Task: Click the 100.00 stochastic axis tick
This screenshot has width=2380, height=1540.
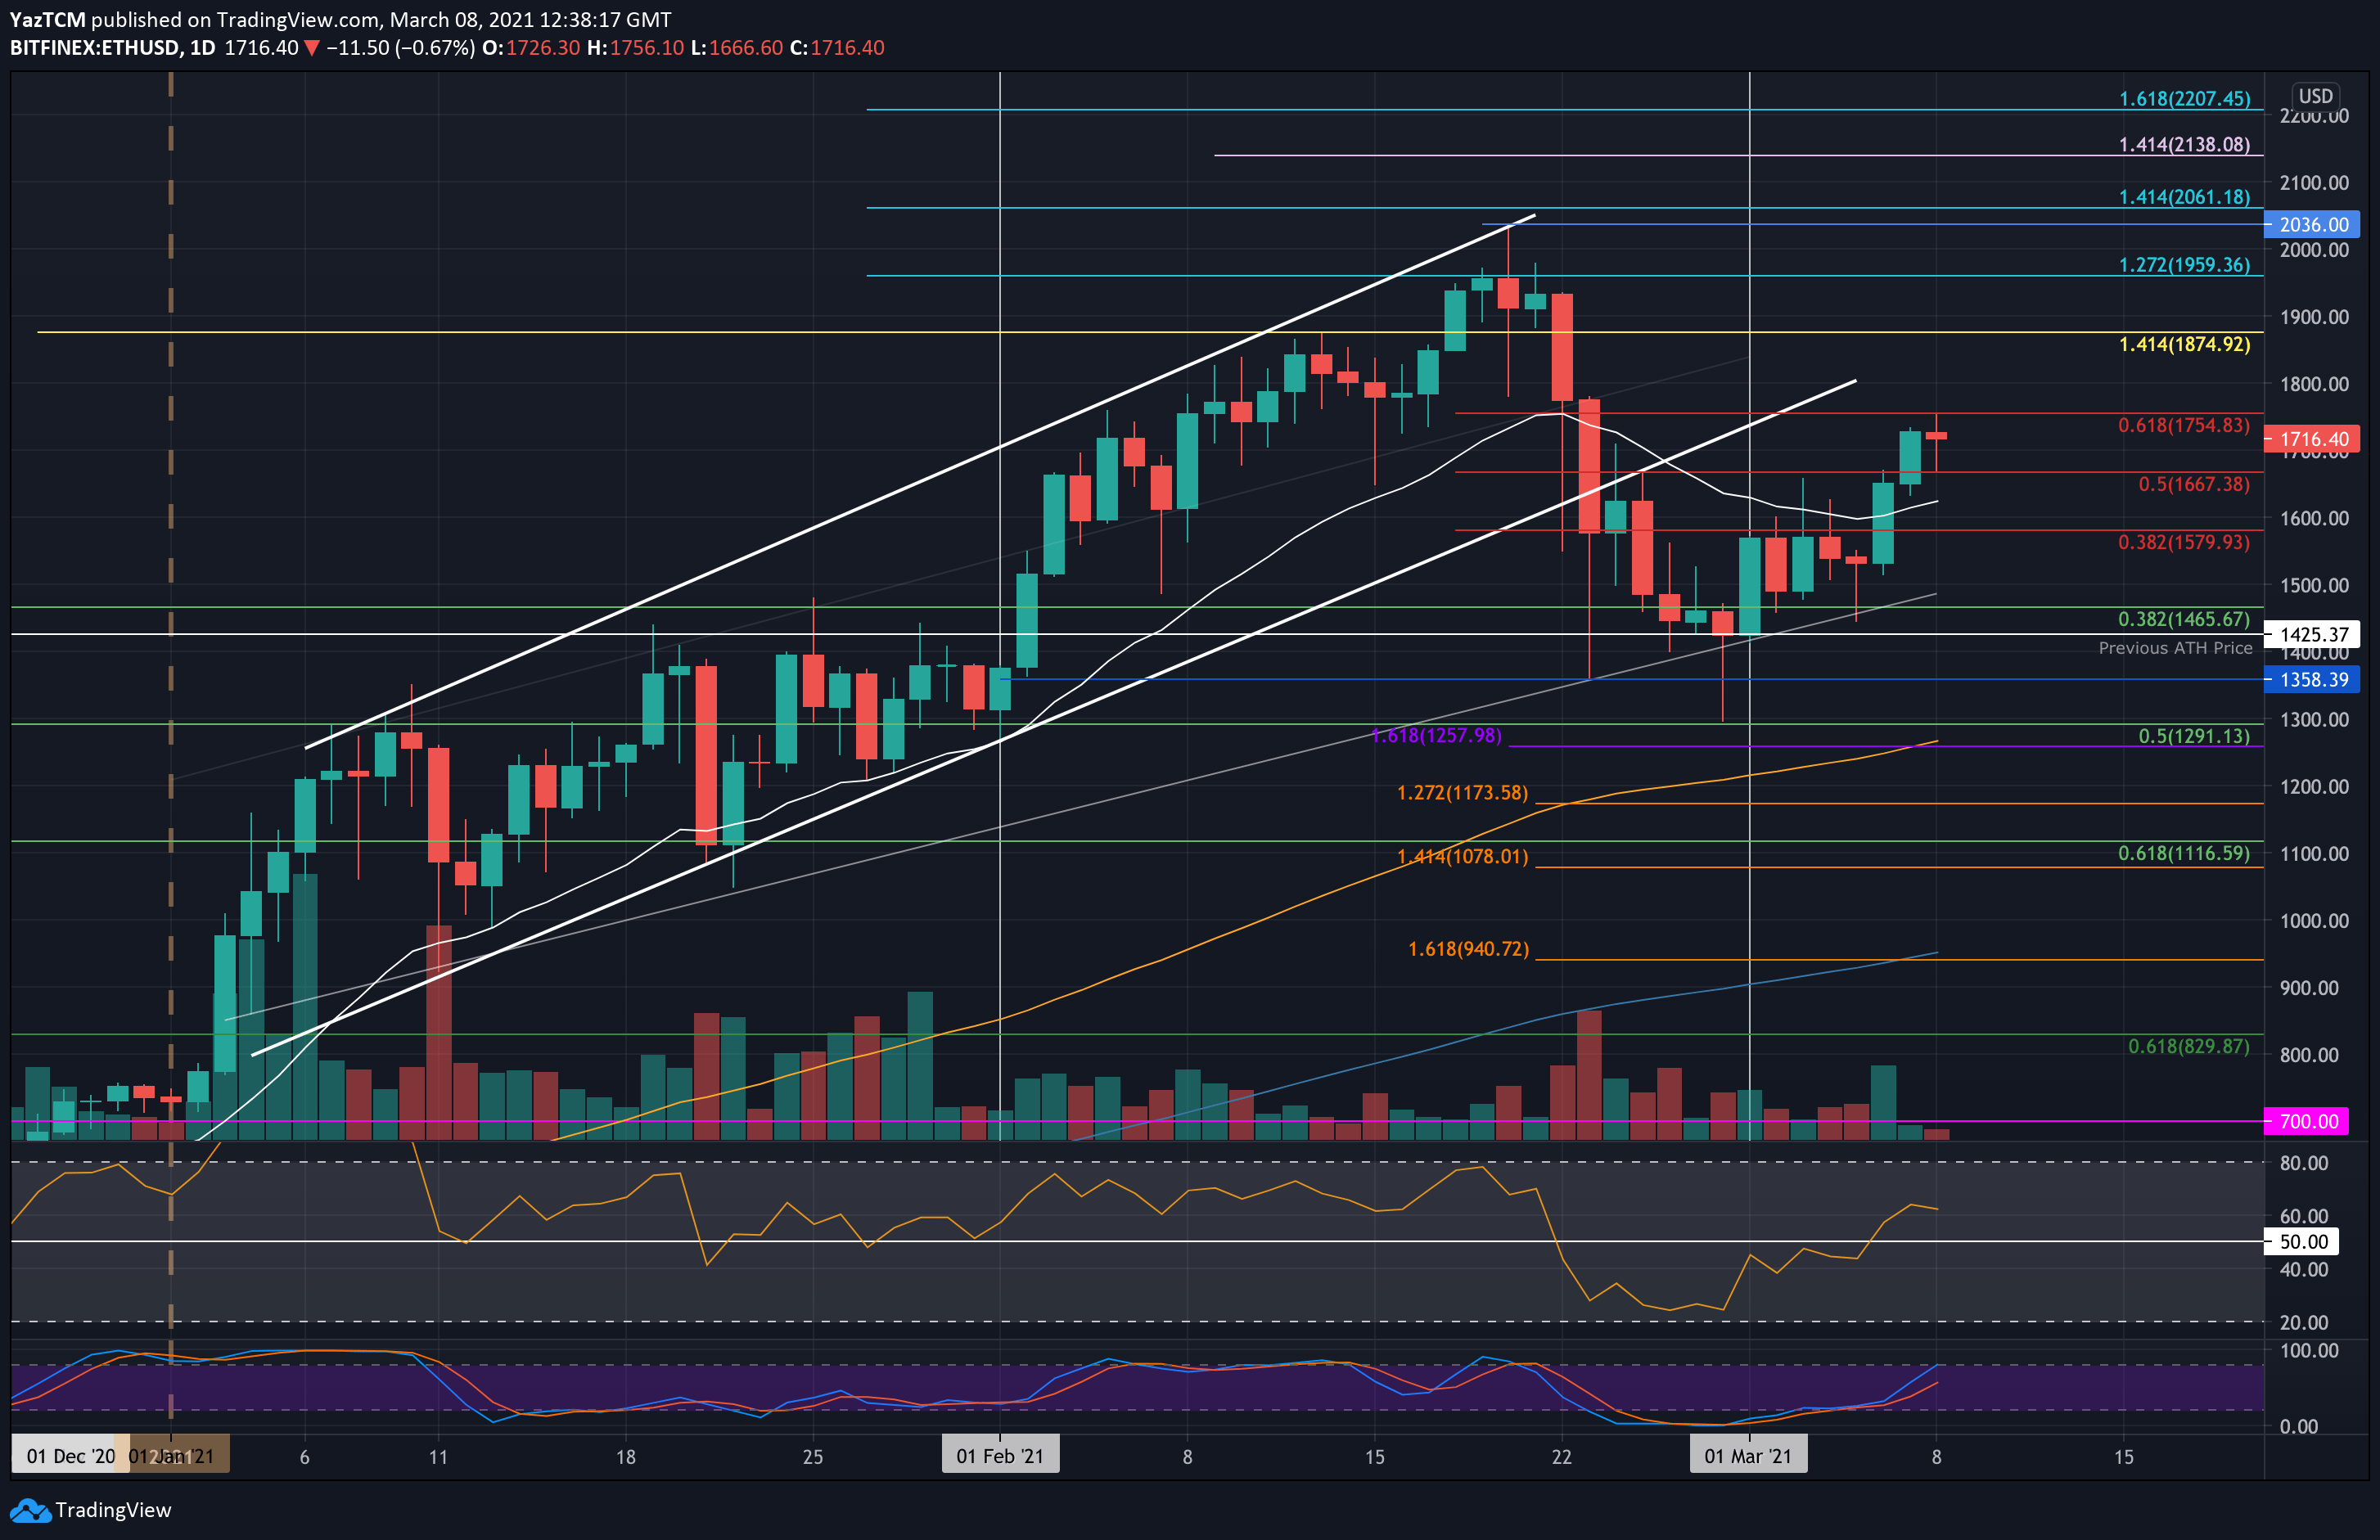Action: [x=2308, y=1350]
